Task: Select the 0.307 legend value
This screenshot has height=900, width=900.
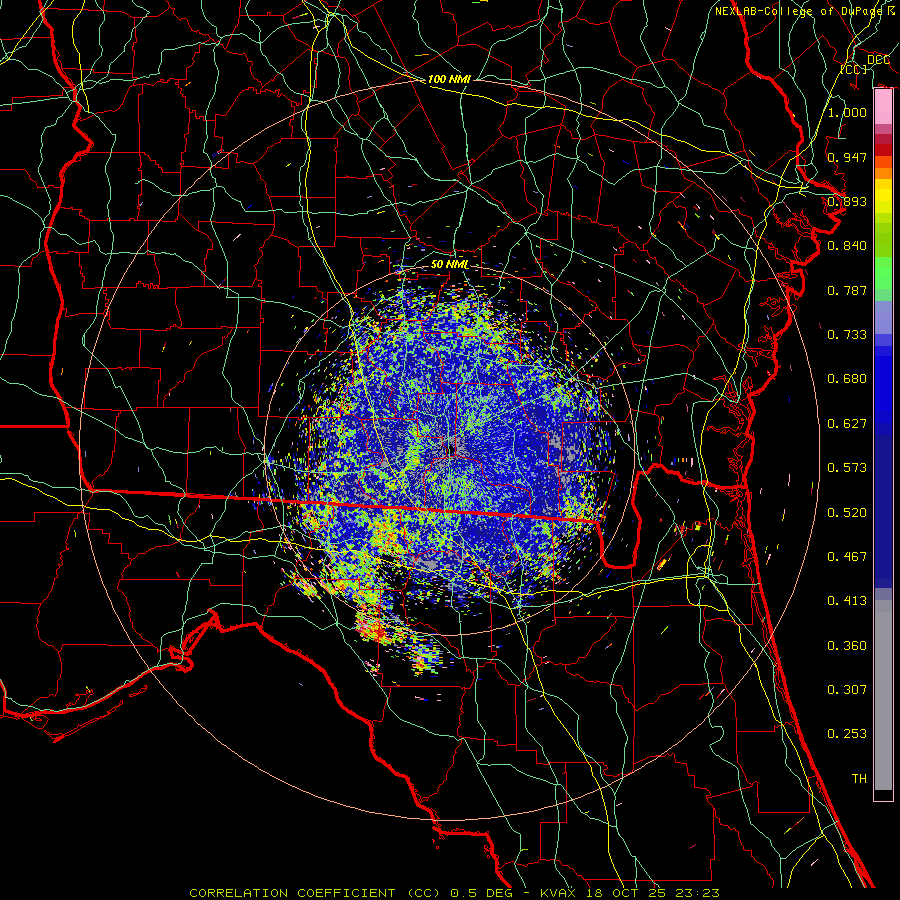Action: pyautogui.click(x=847, y=690)
